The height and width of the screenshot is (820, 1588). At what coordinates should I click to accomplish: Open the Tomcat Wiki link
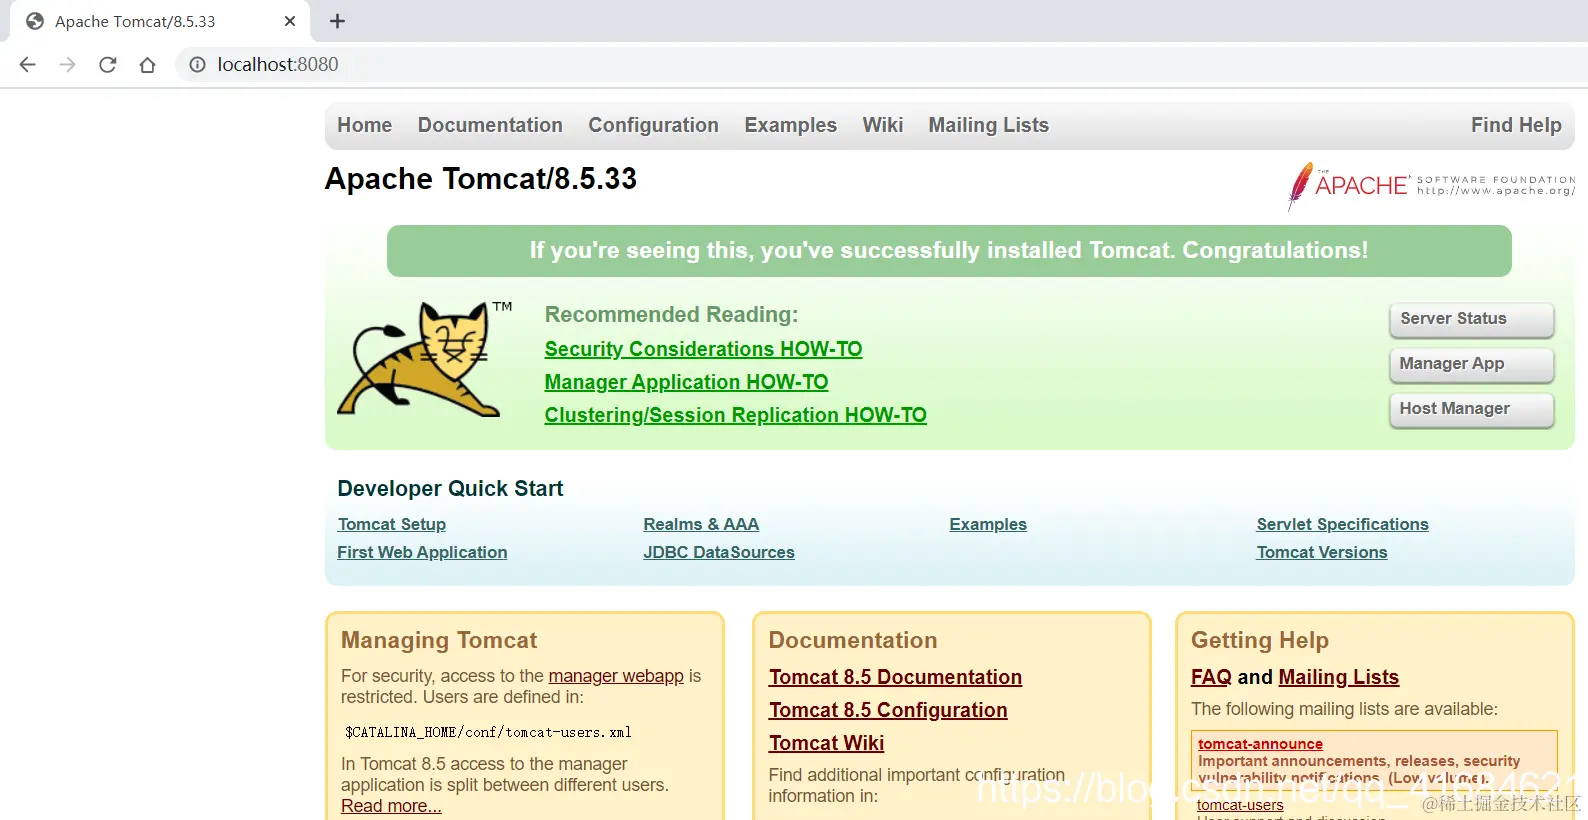826,743
